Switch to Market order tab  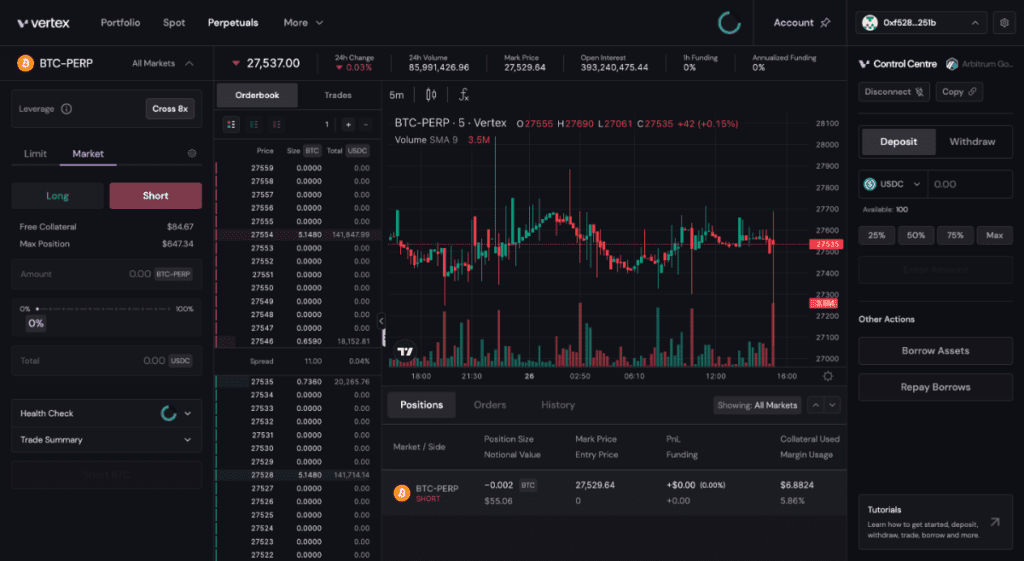[88, 153]
